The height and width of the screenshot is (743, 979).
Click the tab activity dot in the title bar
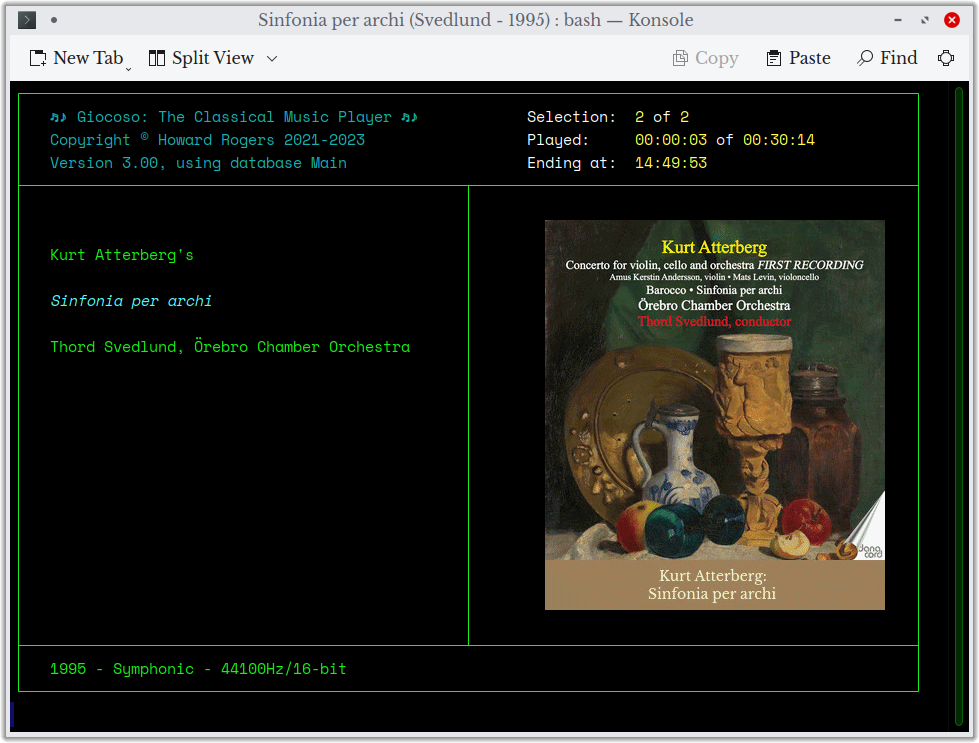click(x=54, y=19)
